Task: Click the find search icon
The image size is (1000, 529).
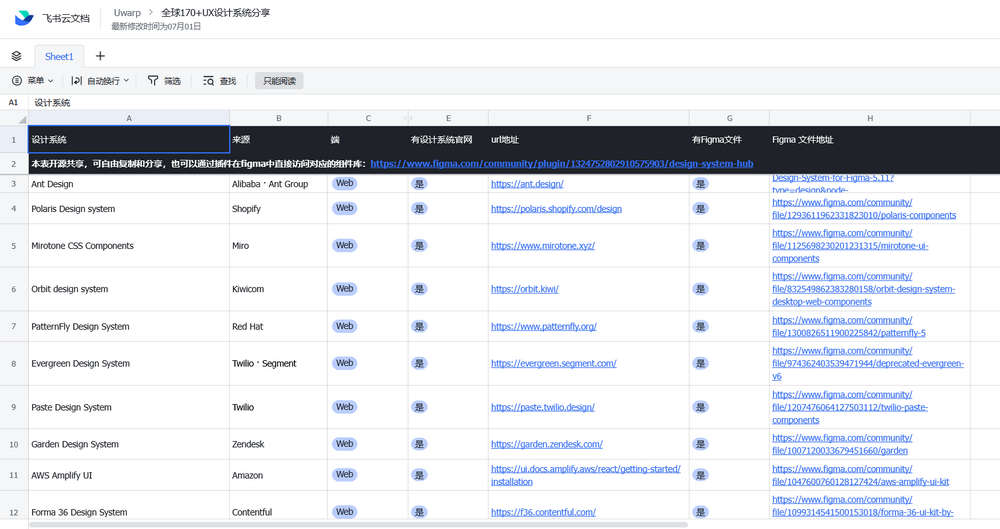Action: (x=209, y=80)
